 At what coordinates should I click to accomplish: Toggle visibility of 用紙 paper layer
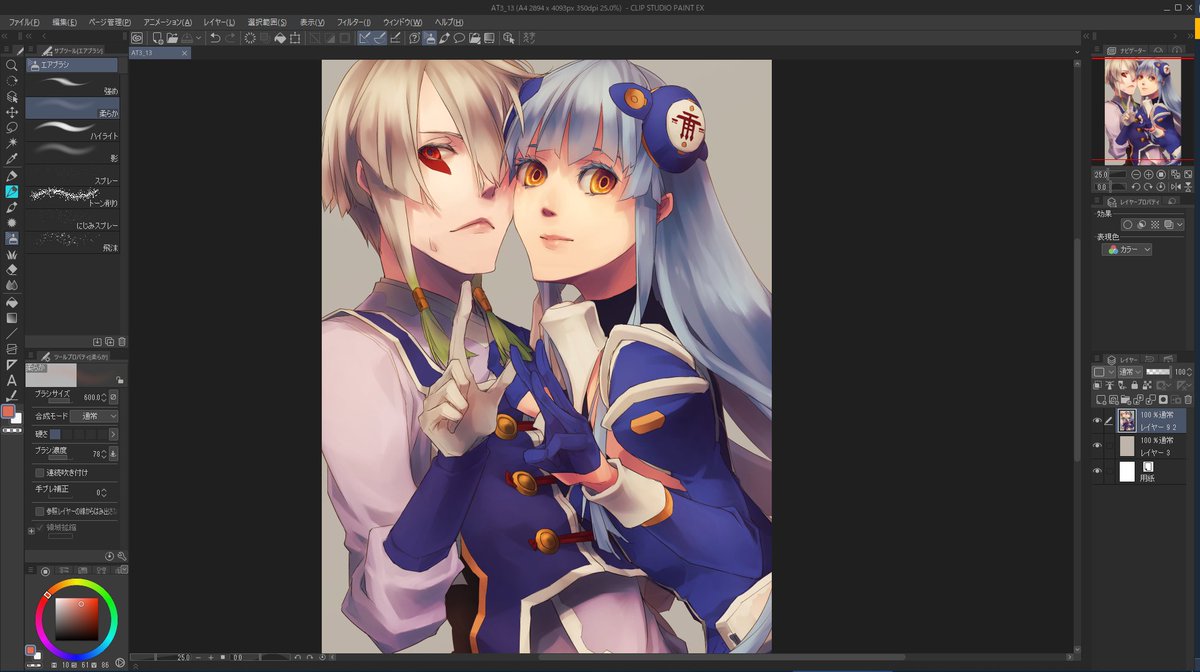[x=1097, y=471]
